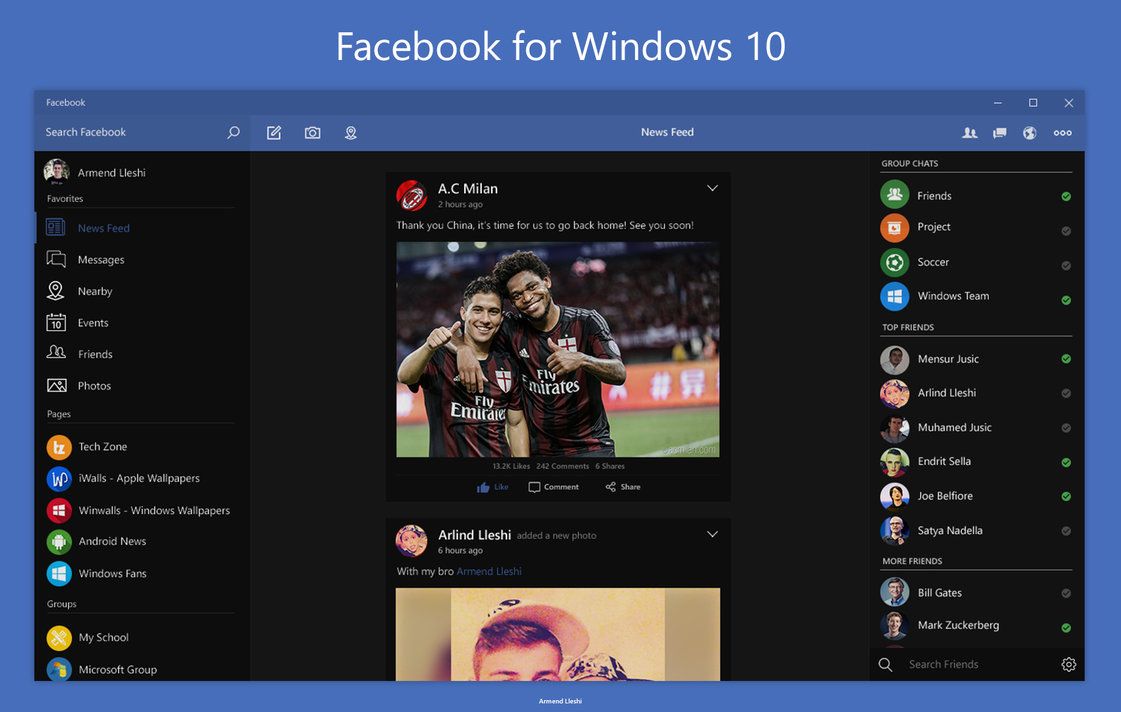The width and height of the screenshot is (1121, 712).
Task: Expand options on the A.C Milan post
Action: coord(712,187)
